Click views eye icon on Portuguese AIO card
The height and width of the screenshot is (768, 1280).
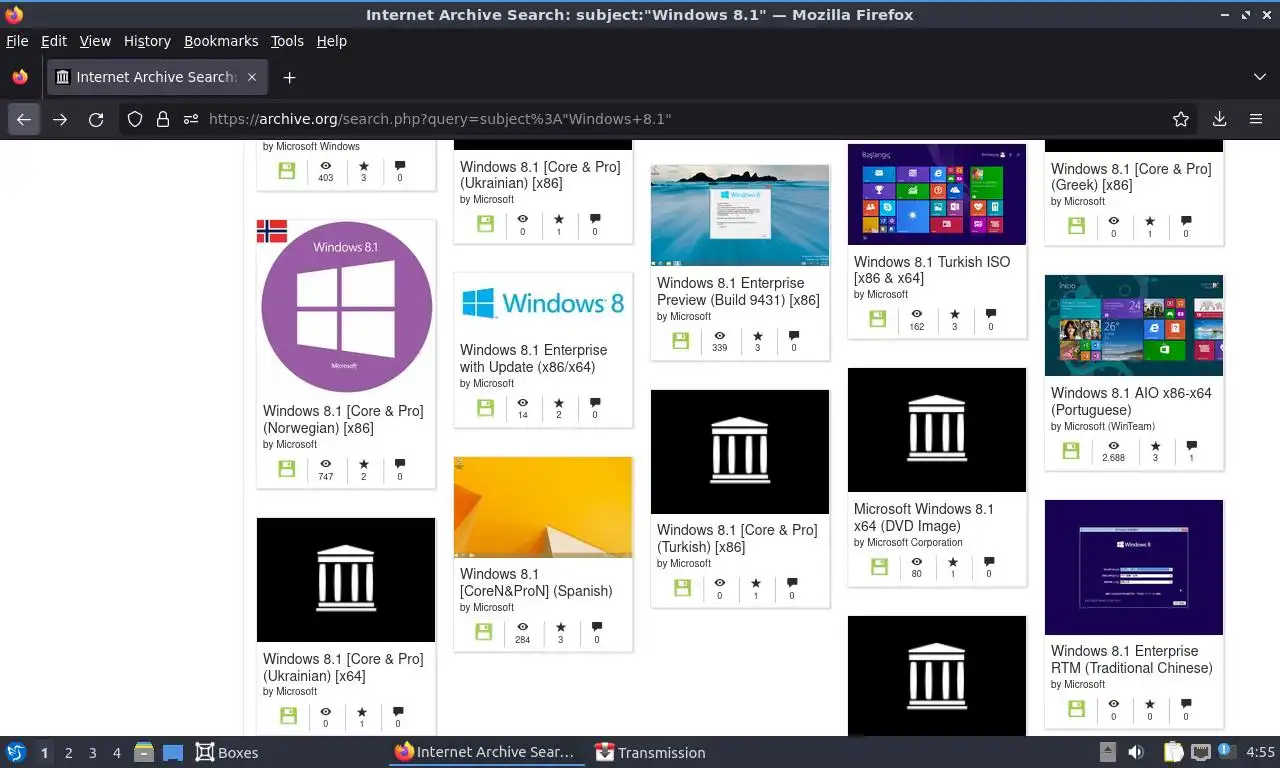pos(1114,446)
